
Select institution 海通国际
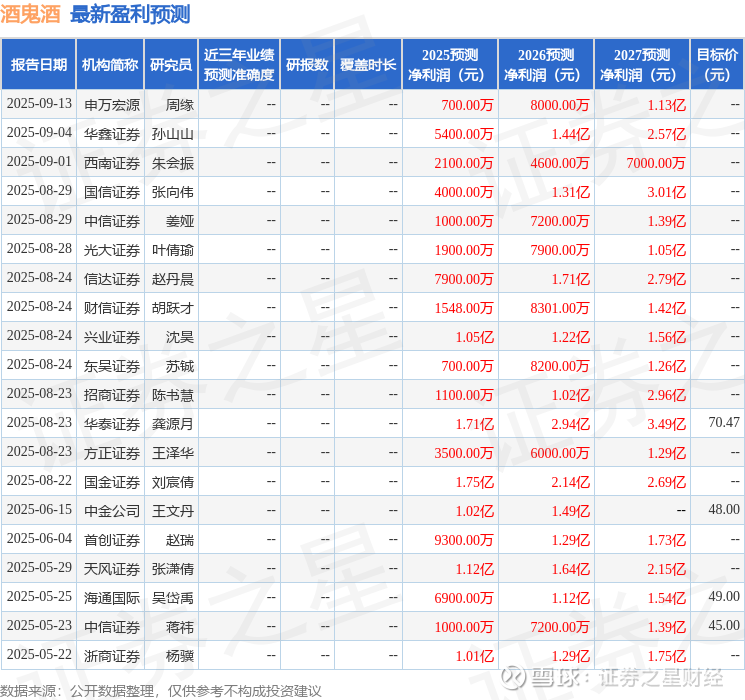[112, 598]
